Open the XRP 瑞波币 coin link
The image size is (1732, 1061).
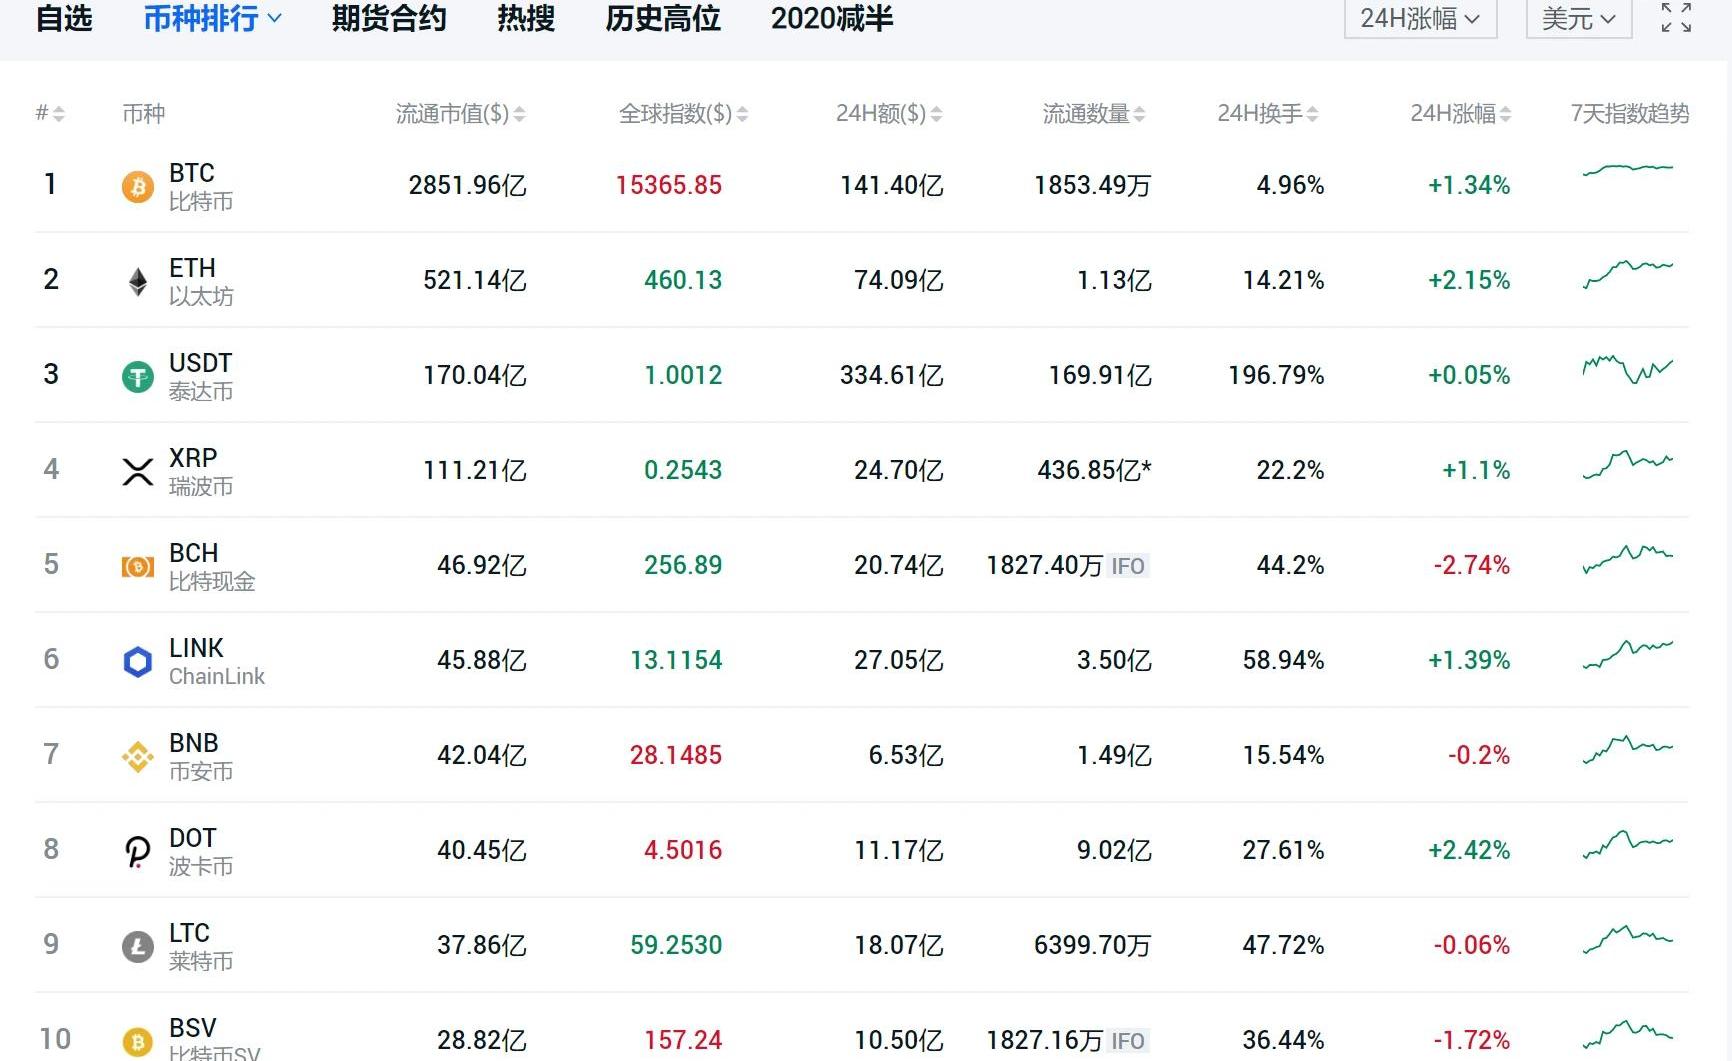click(201, 471)
